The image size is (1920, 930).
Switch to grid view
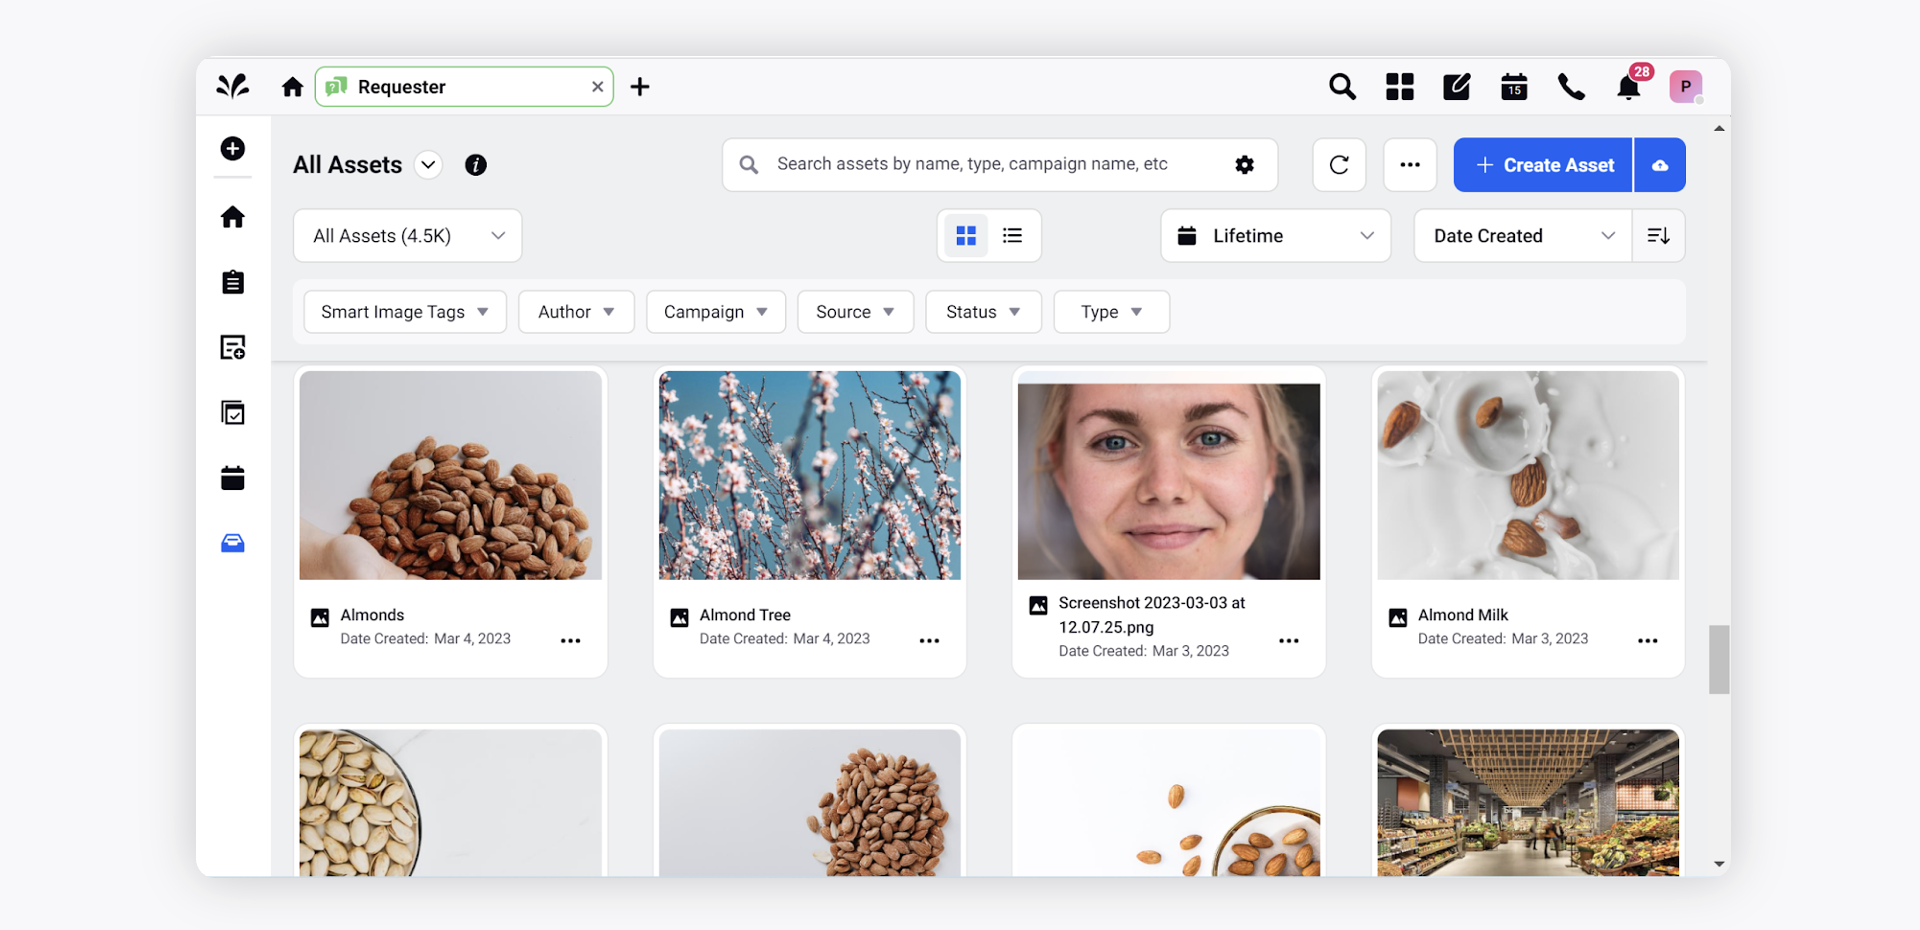pos(966,236)
